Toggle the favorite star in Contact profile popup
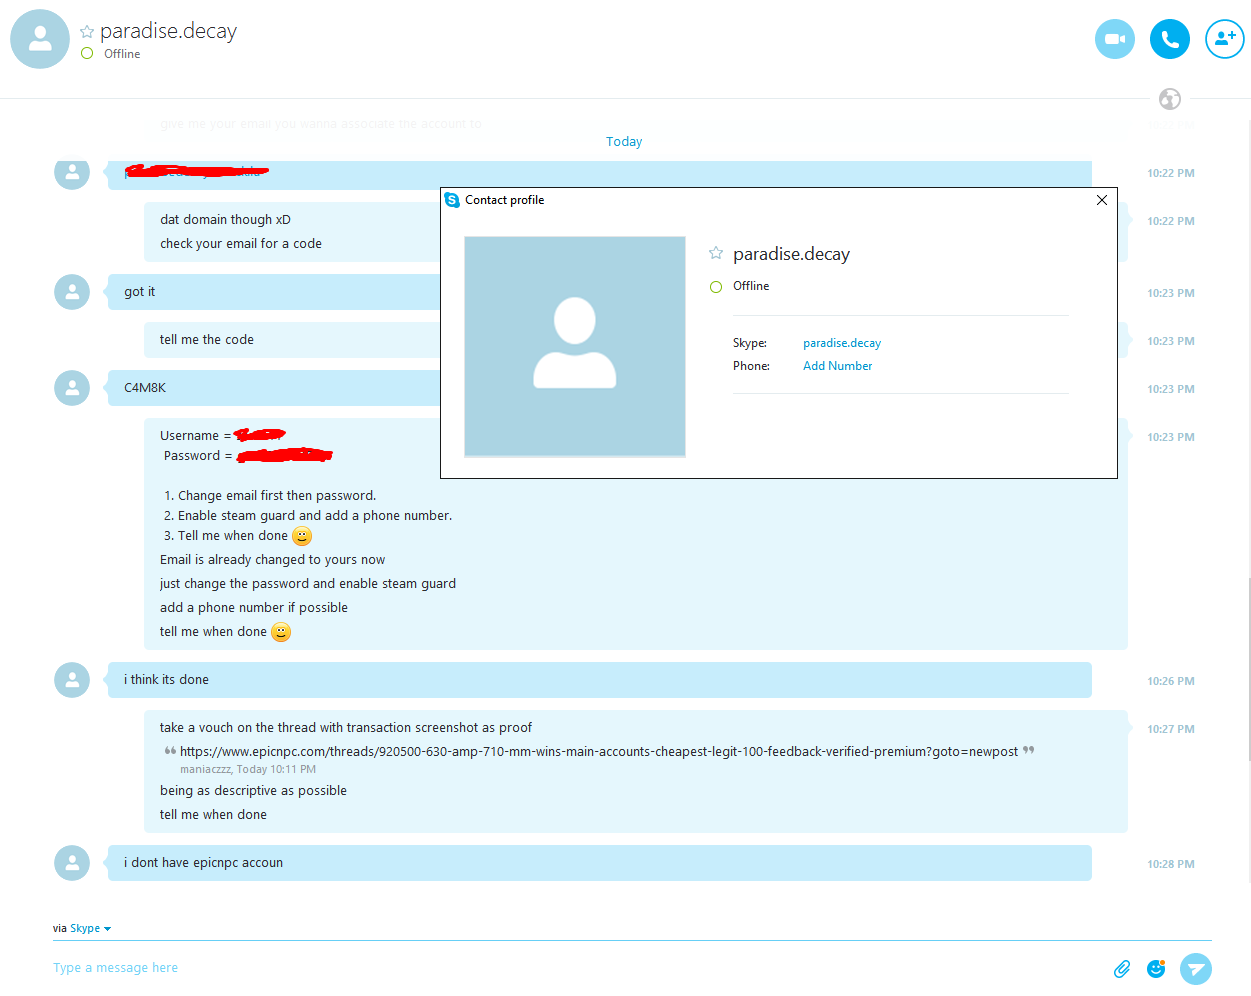The image size is (1251, 996). (x=716, y=253)
